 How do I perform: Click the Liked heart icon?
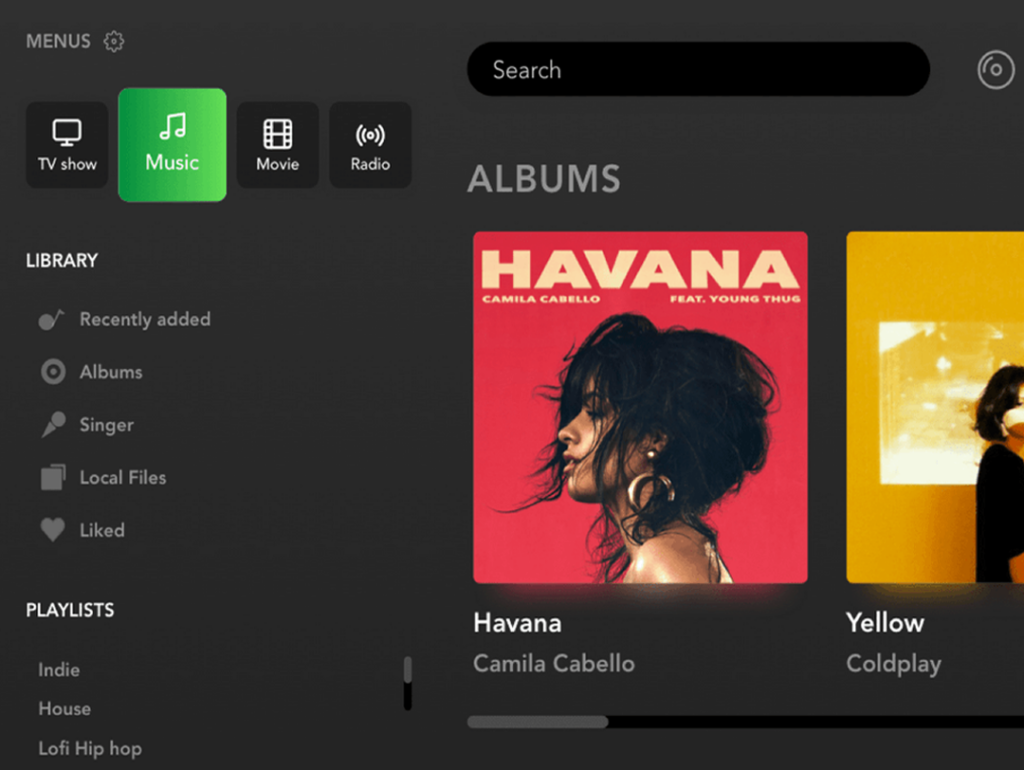point(53,530)
